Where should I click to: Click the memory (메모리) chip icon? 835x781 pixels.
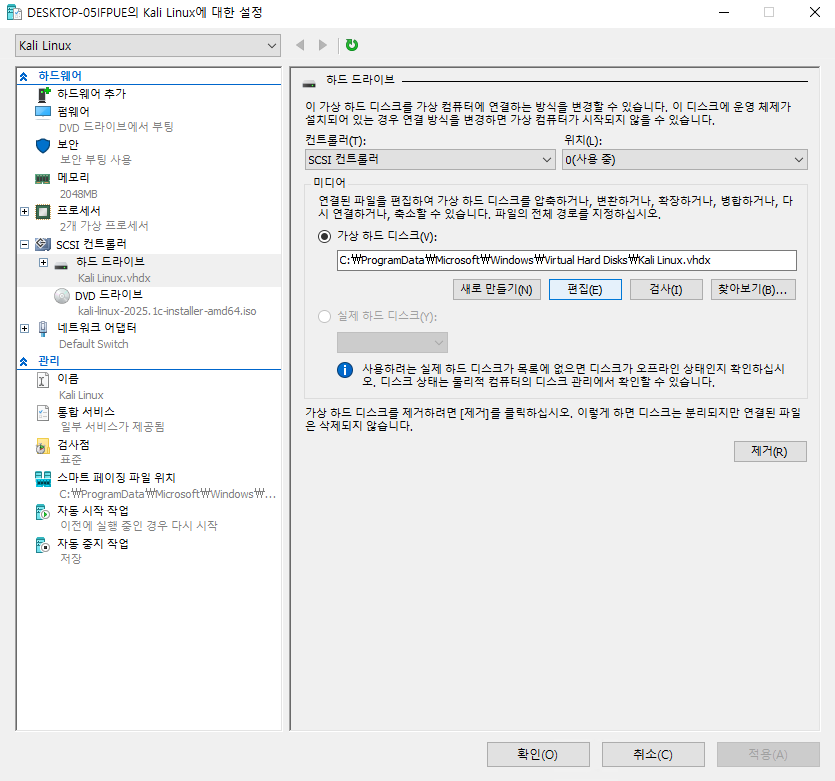click(x=43, y=178)
